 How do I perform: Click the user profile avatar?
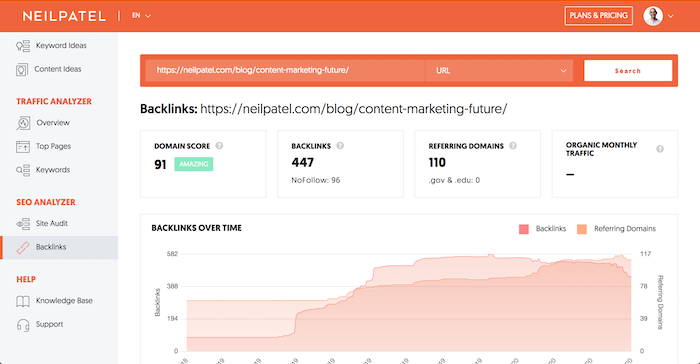click(x=653, y=16)
